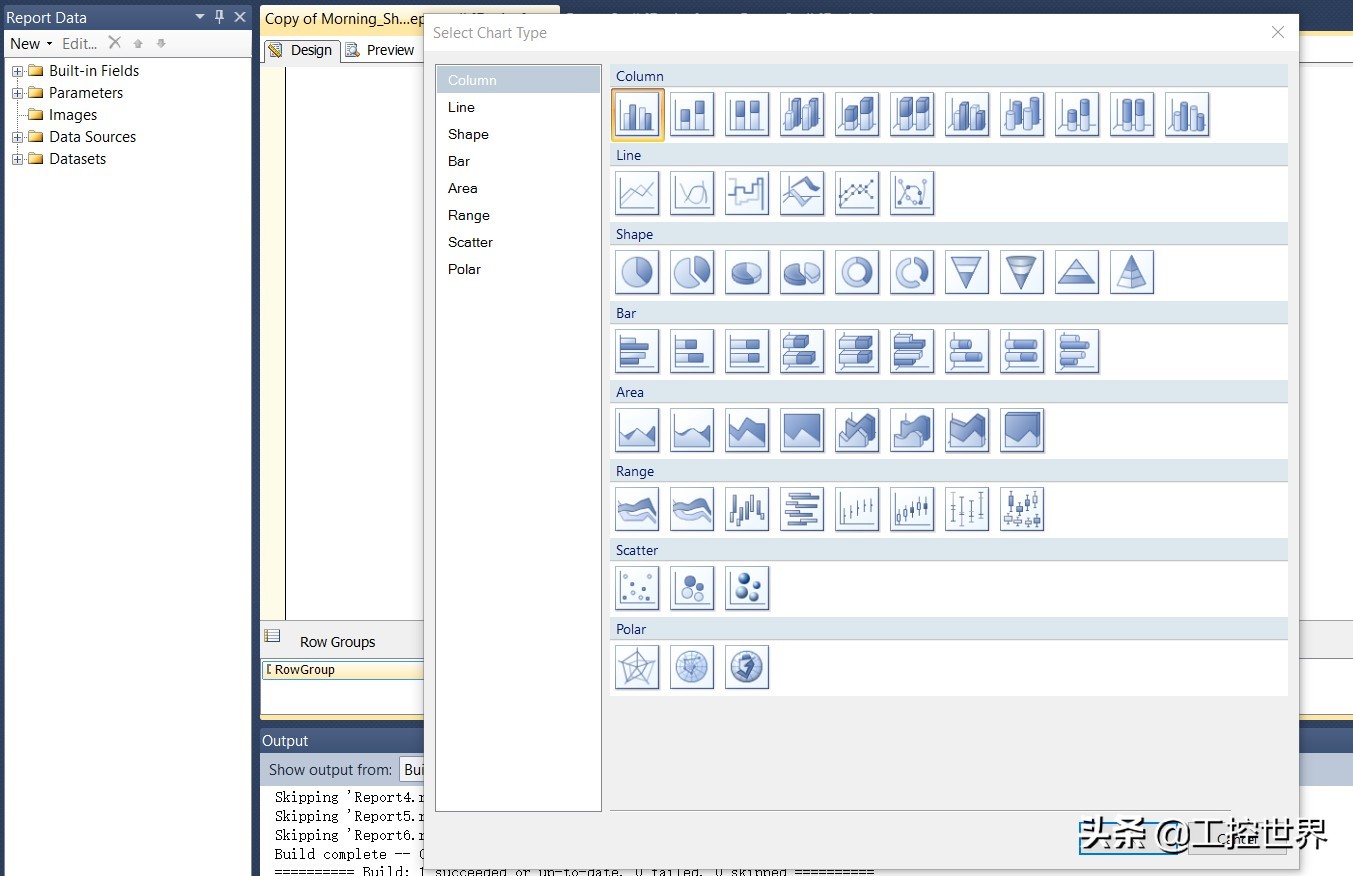Viewport: 1353px width, 876px height.
Task: Open Report Data window position dropdown arrow
Action: point(200,17)
